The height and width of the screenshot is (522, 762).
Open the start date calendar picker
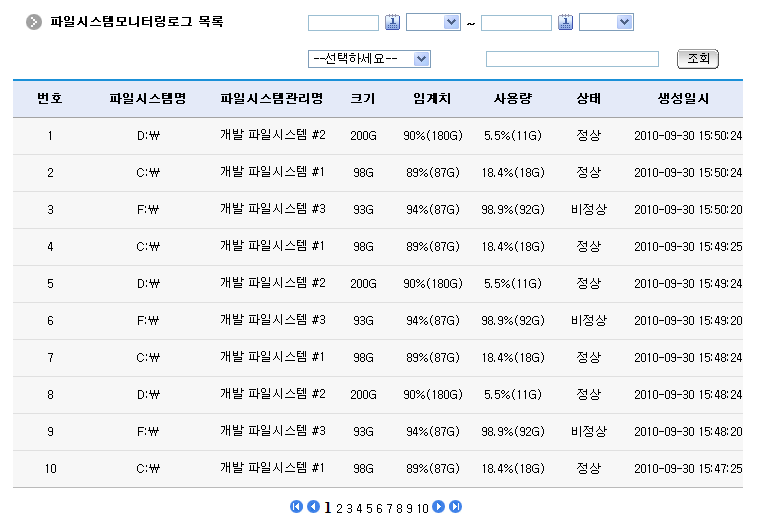tap(393, 22)
